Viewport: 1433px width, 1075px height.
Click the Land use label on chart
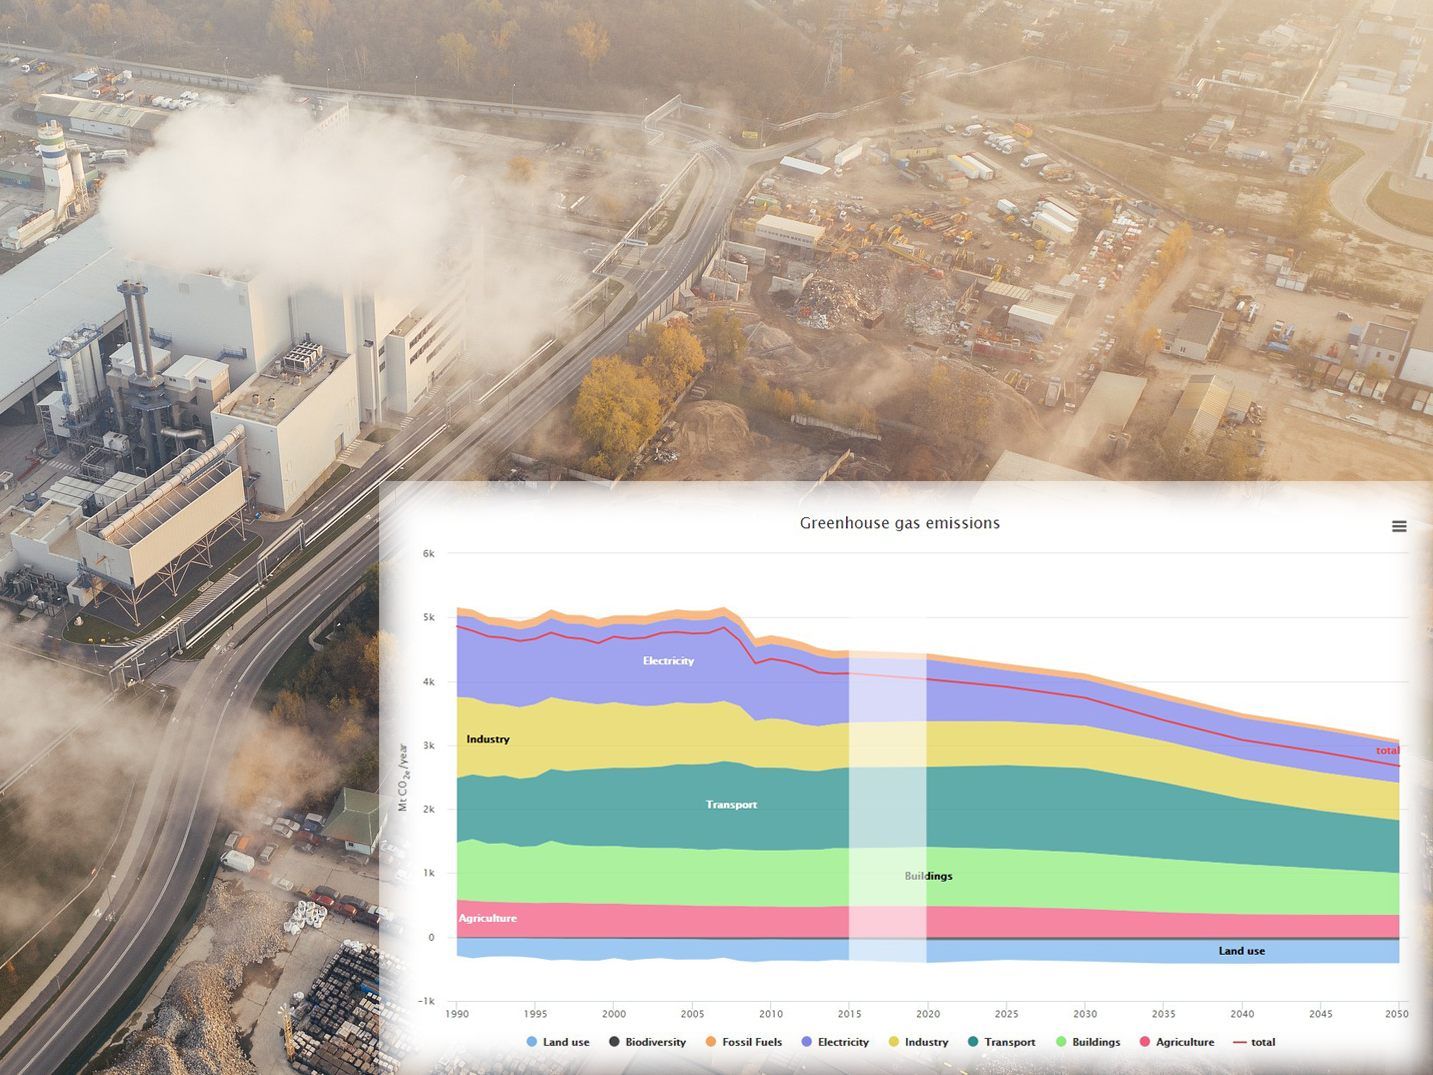[x=1241, y=951]
